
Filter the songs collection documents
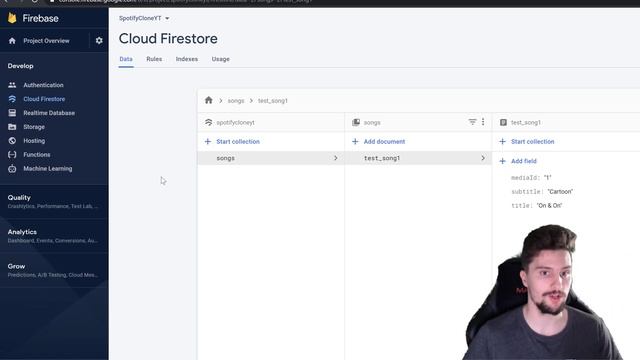472,122
